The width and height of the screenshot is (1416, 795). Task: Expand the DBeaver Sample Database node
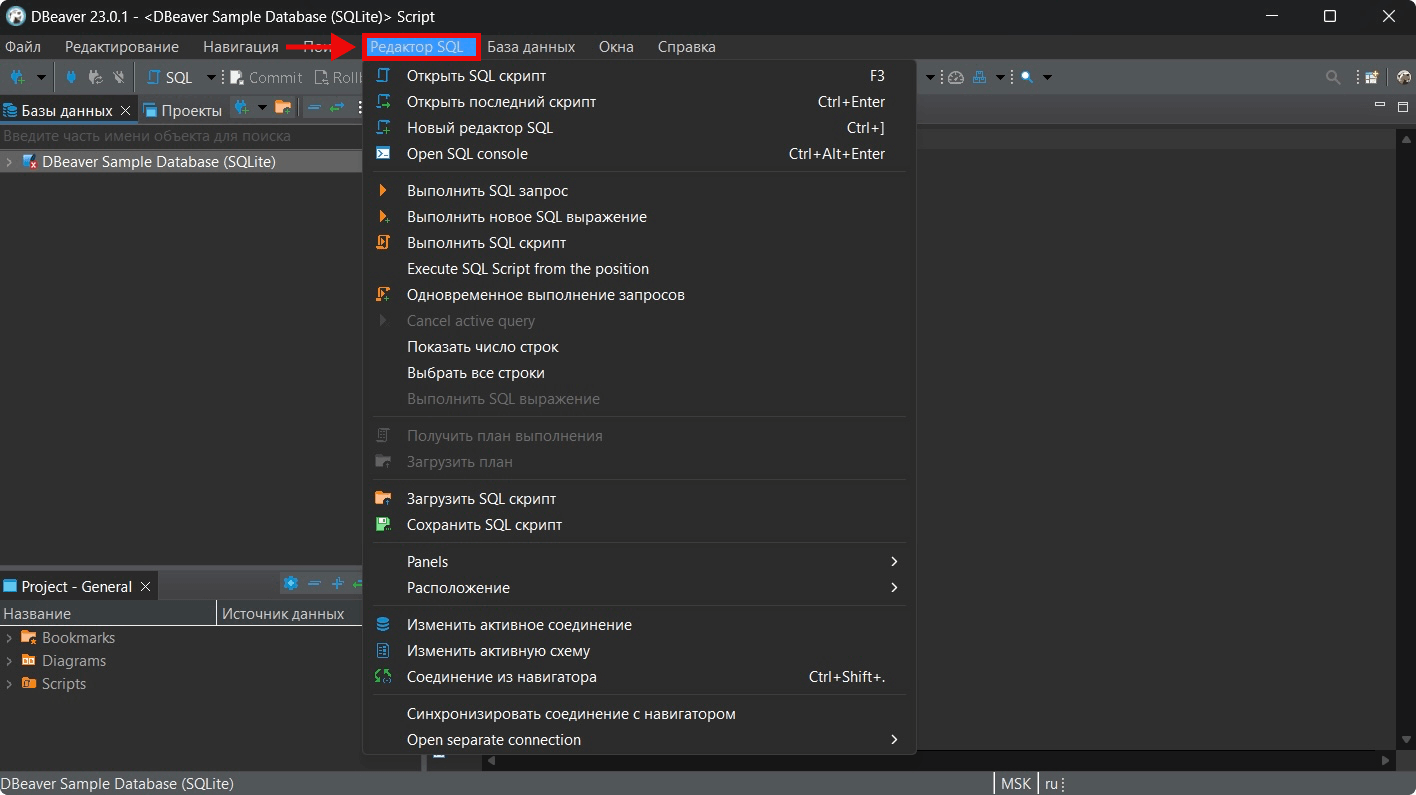click(9, 161)
